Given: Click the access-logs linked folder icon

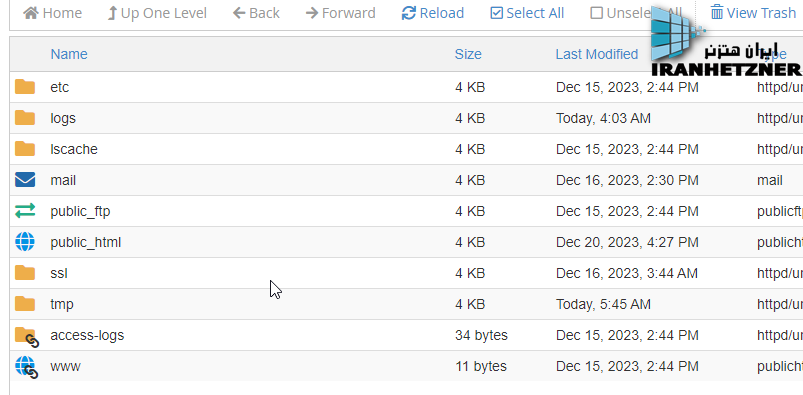Looking at the screenshot, I should [x=26, y=337].
